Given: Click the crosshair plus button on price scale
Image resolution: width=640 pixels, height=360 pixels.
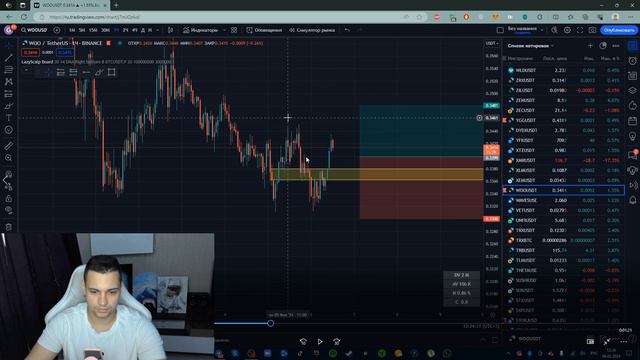Looking at the screenshot, I should pyautogui.click(x=479, y=118).
